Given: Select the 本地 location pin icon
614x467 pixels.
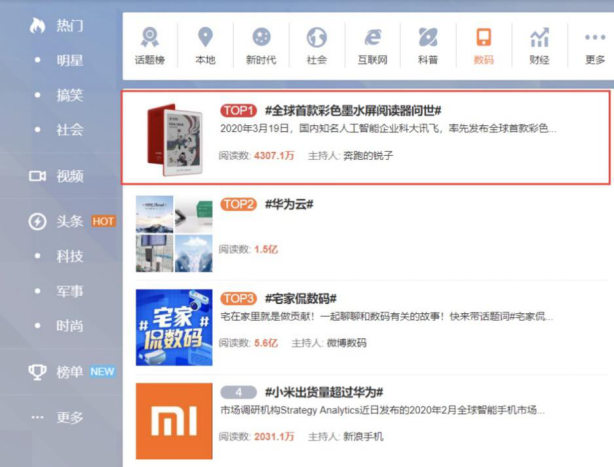Looking at the screenshot, I should (205, 37).
